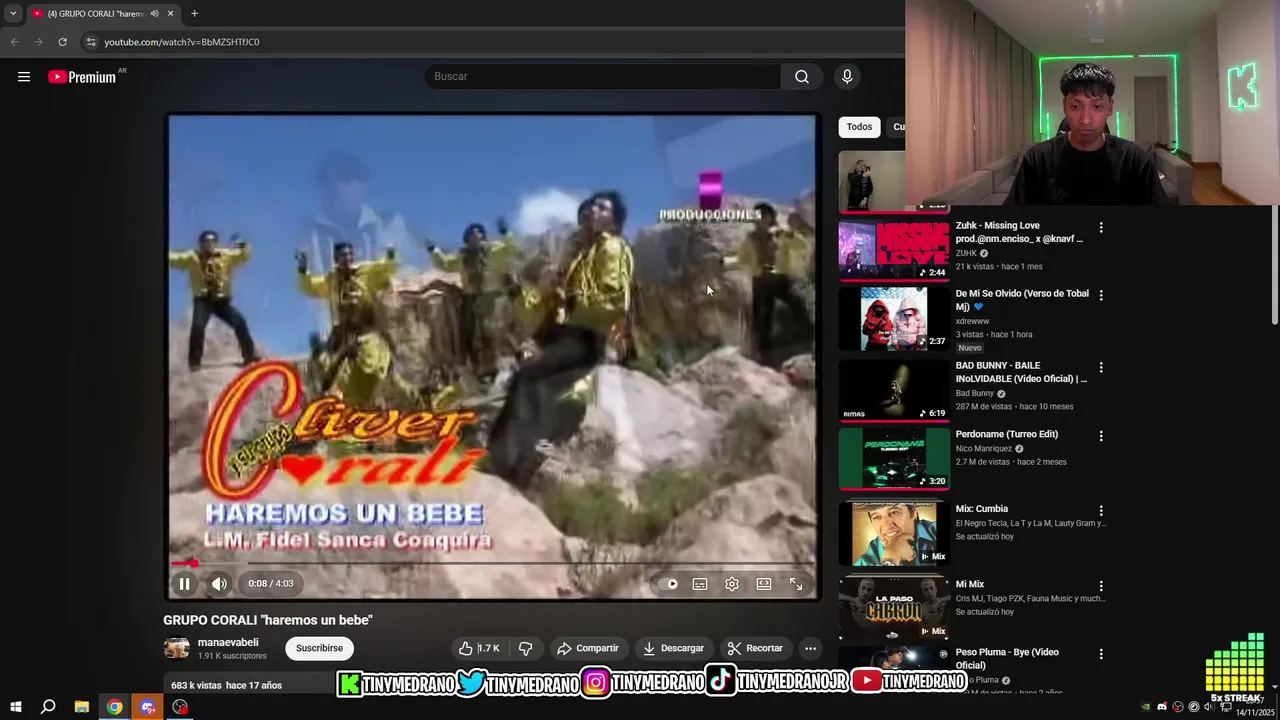Screen dimensions: 1280x720
Task: Enter fullscreen mode
Action: tap(796, 584)
